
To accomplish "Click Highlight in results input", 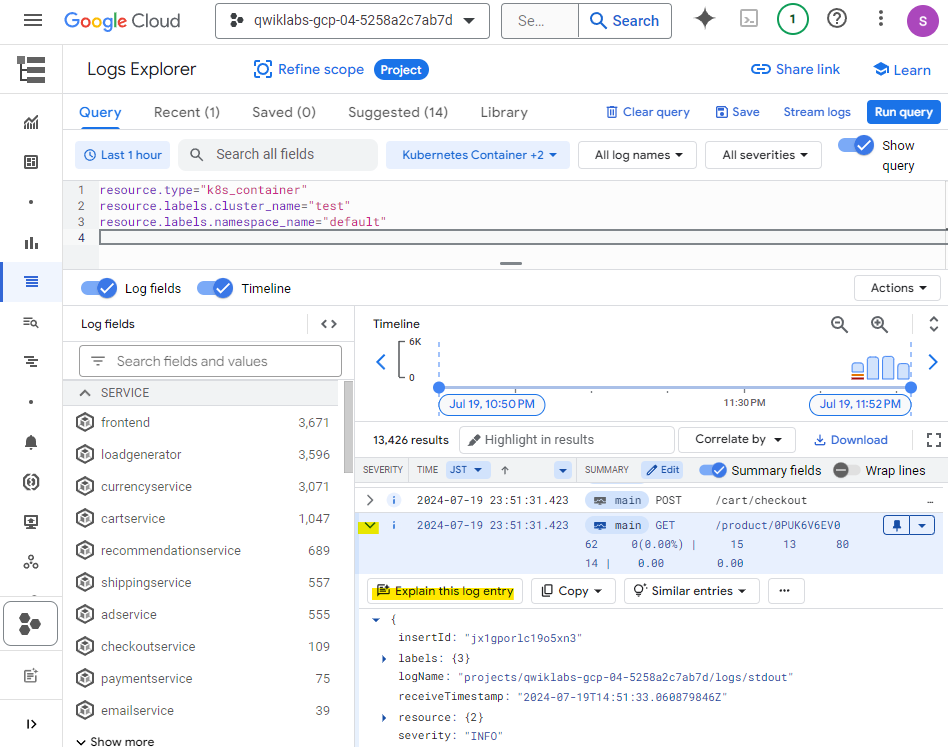I will tap(567, 440).
